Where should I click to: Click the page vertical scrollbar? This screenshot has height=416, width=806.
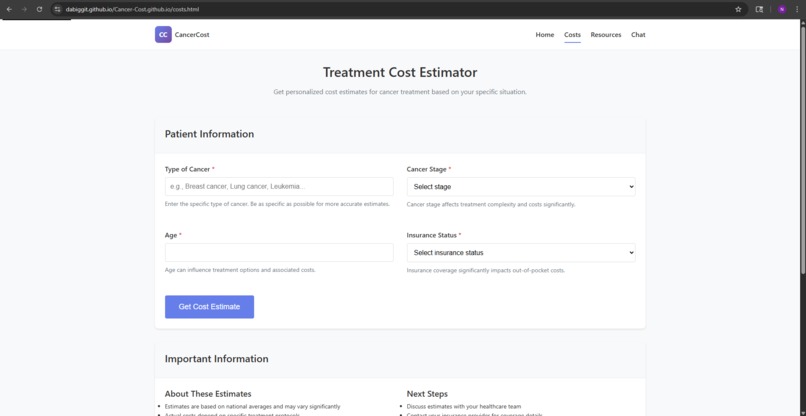click(802, 149)
